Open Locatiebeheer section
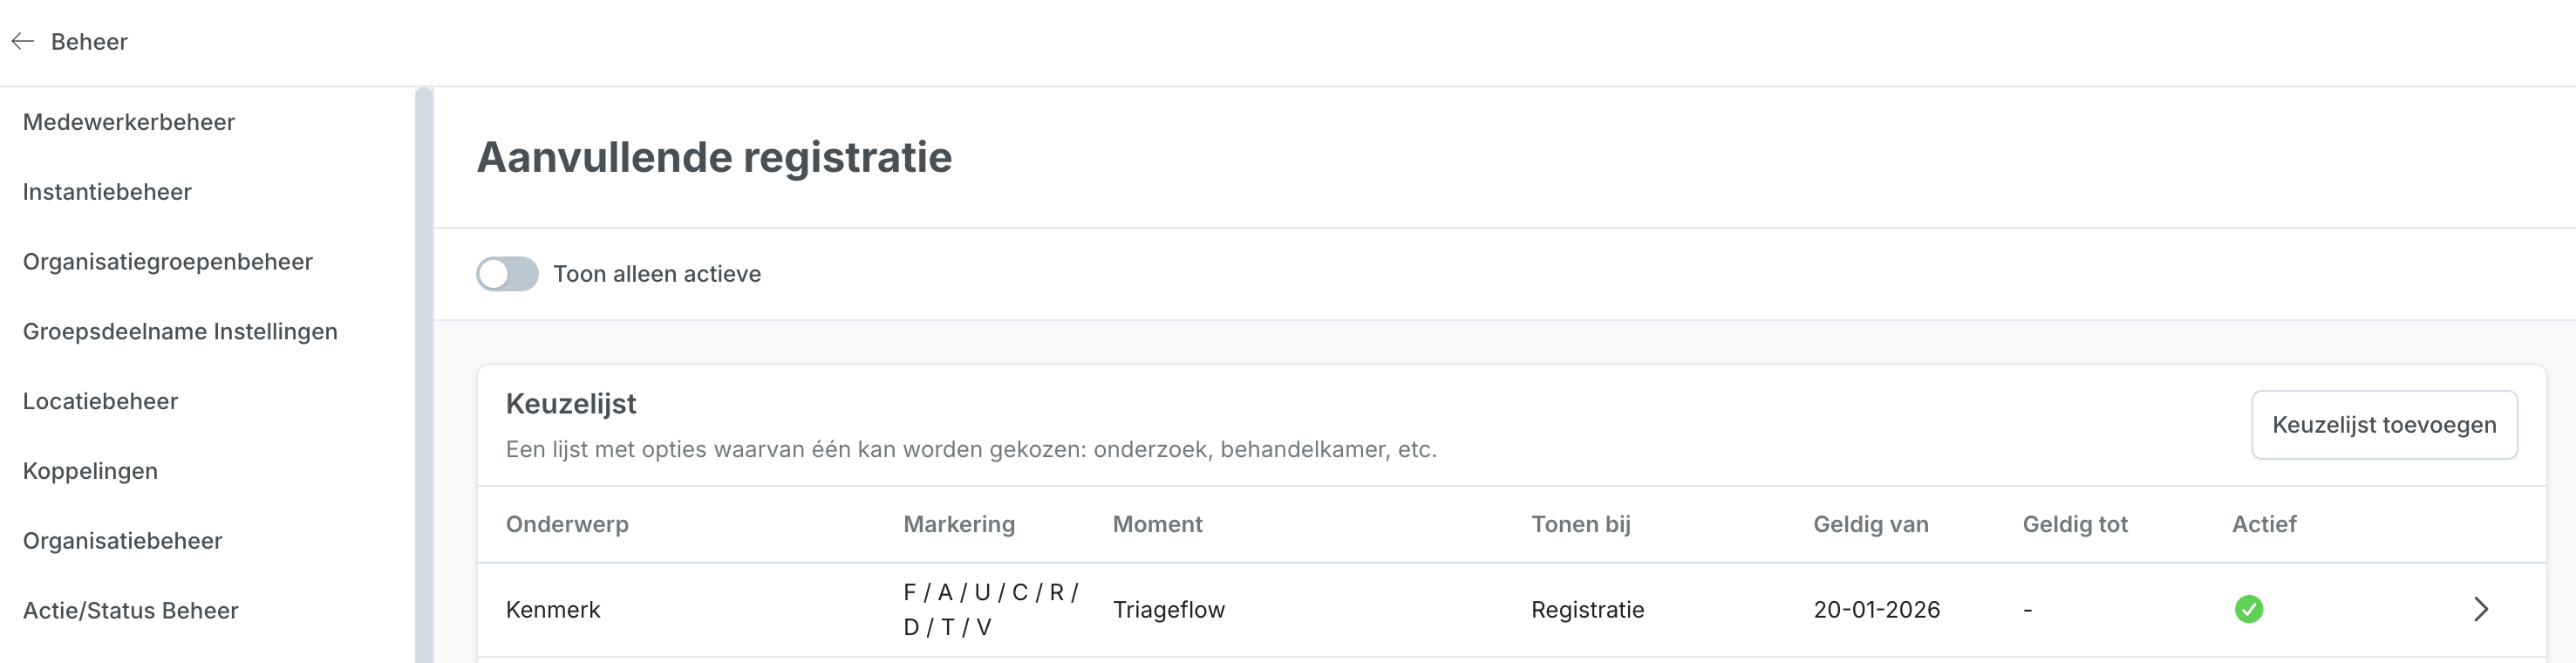 click(100, 401)
